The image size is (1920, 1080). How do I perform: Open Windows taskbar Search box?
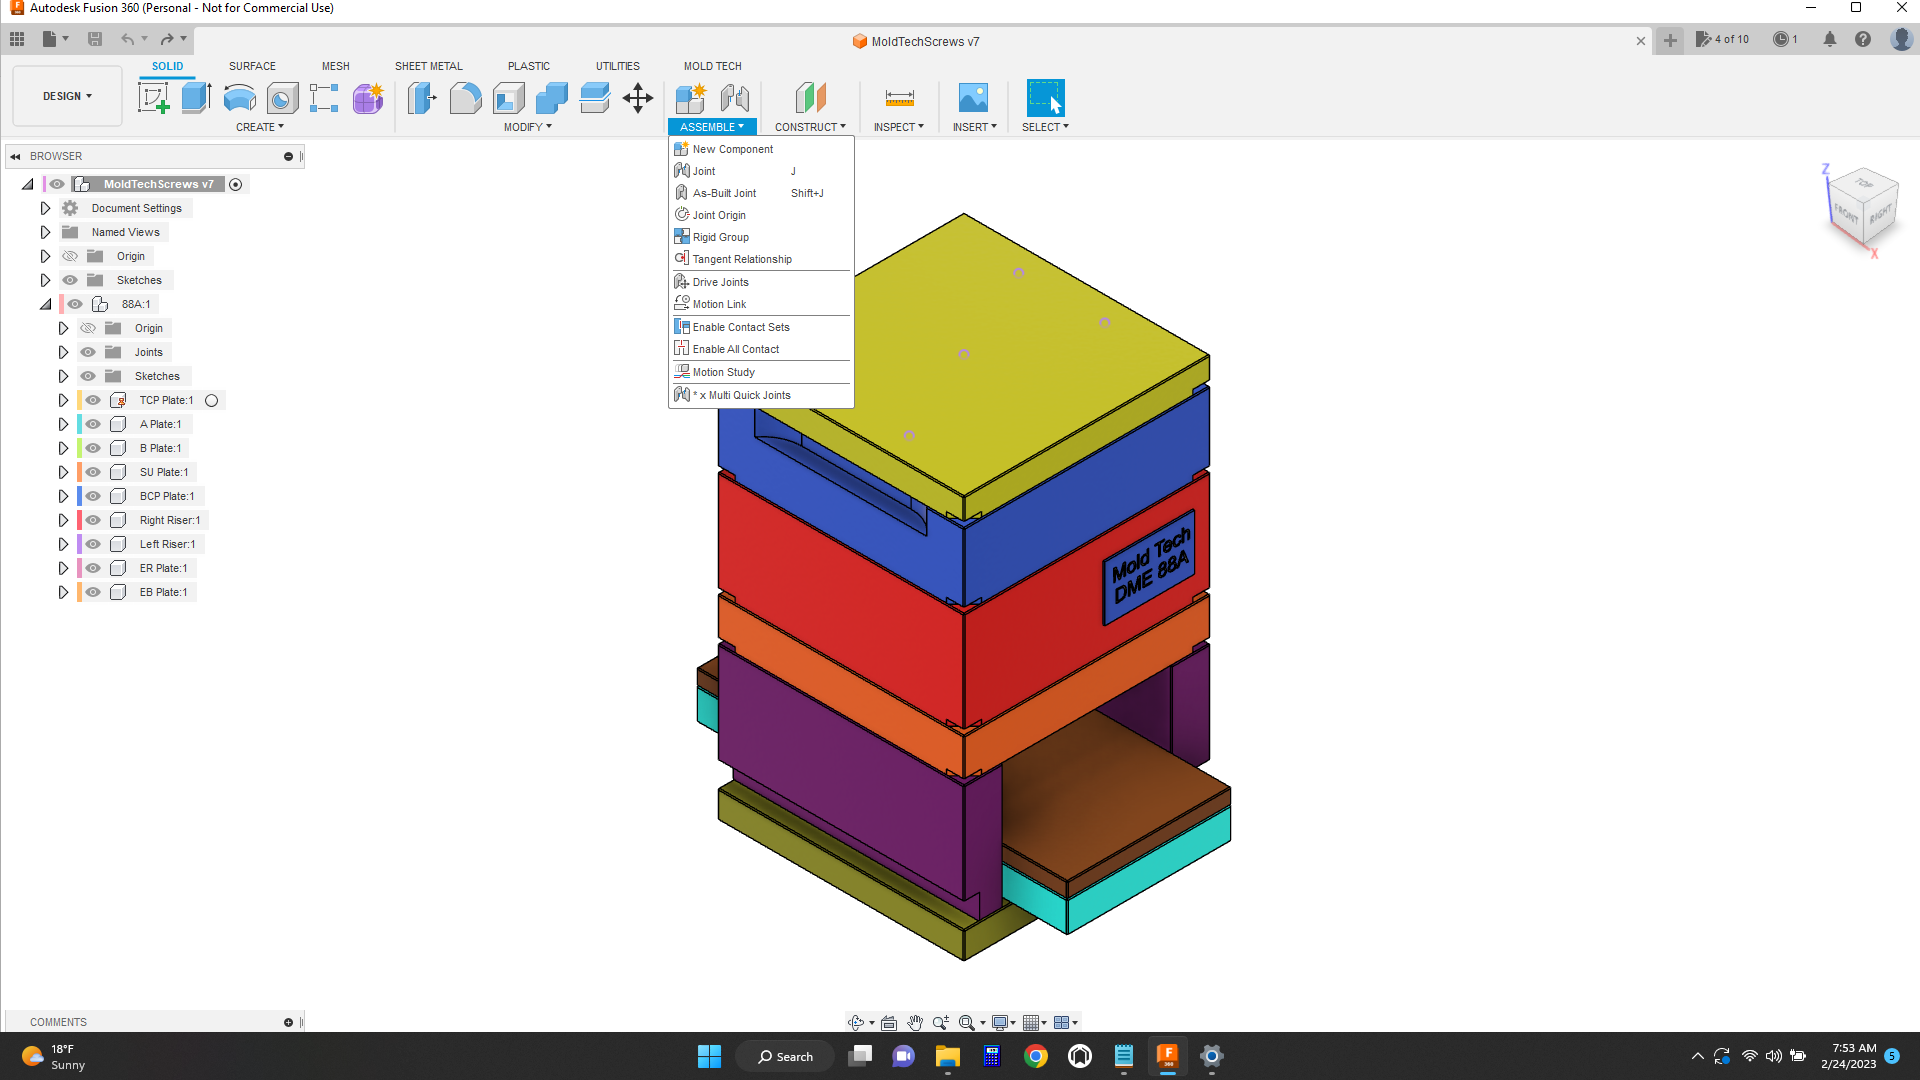(785, 1056)
